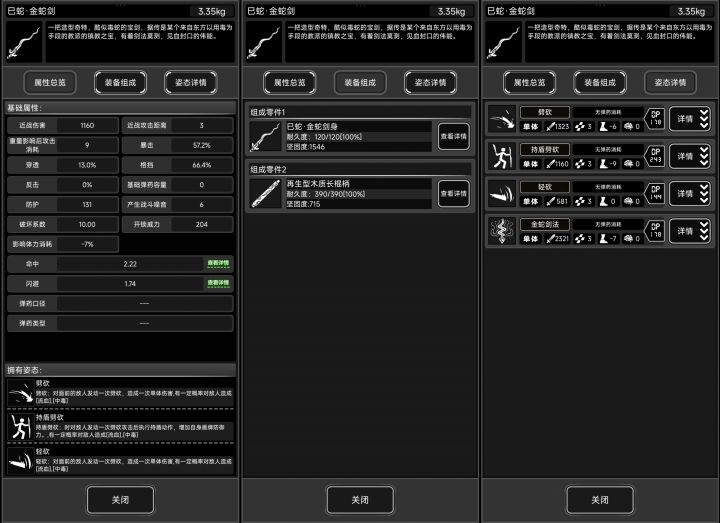This screenshot has height=523, width=720.
Task: Click brain icon in 持盾劈砍 stance row
Action: tap(628, 164)
